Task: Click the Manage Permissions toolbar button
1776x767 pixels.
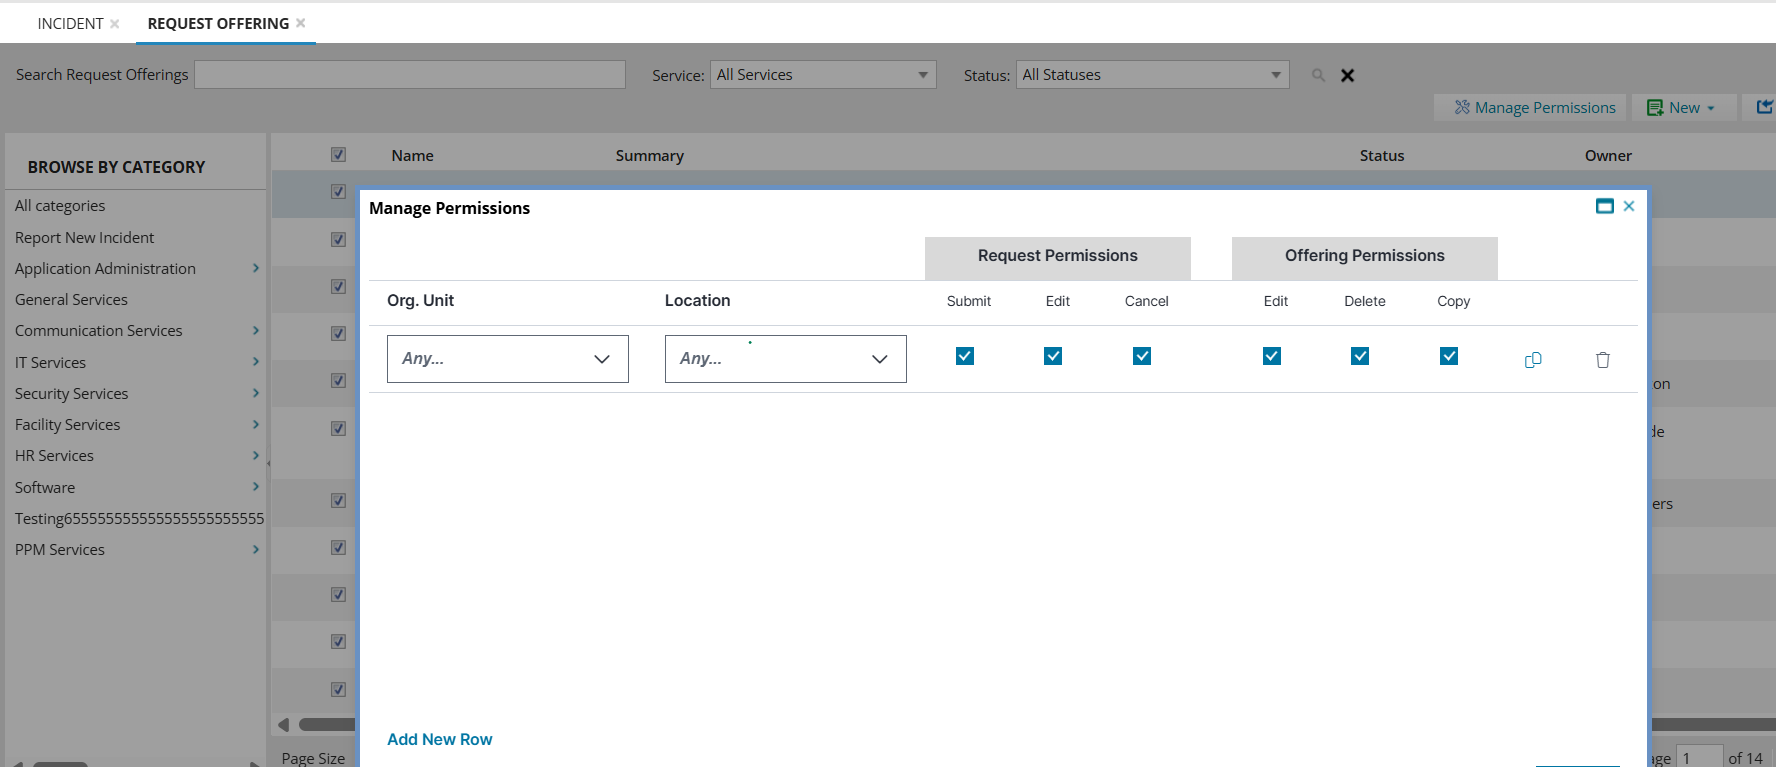Action: pos(1534,108)
